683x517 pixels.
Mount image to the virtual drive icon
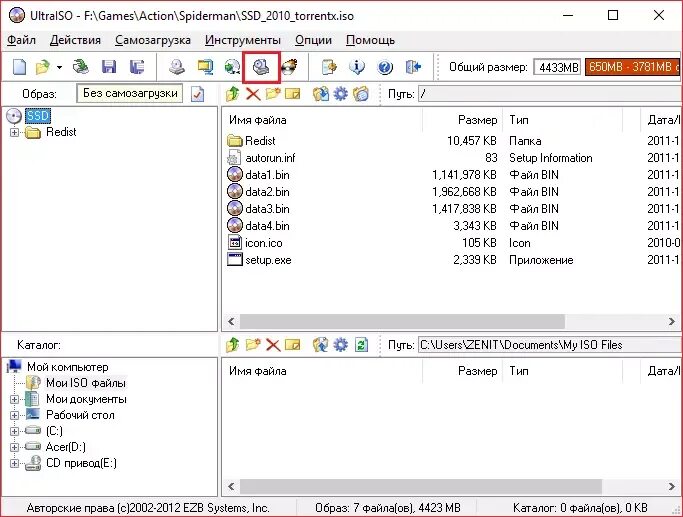coord(261,67)
